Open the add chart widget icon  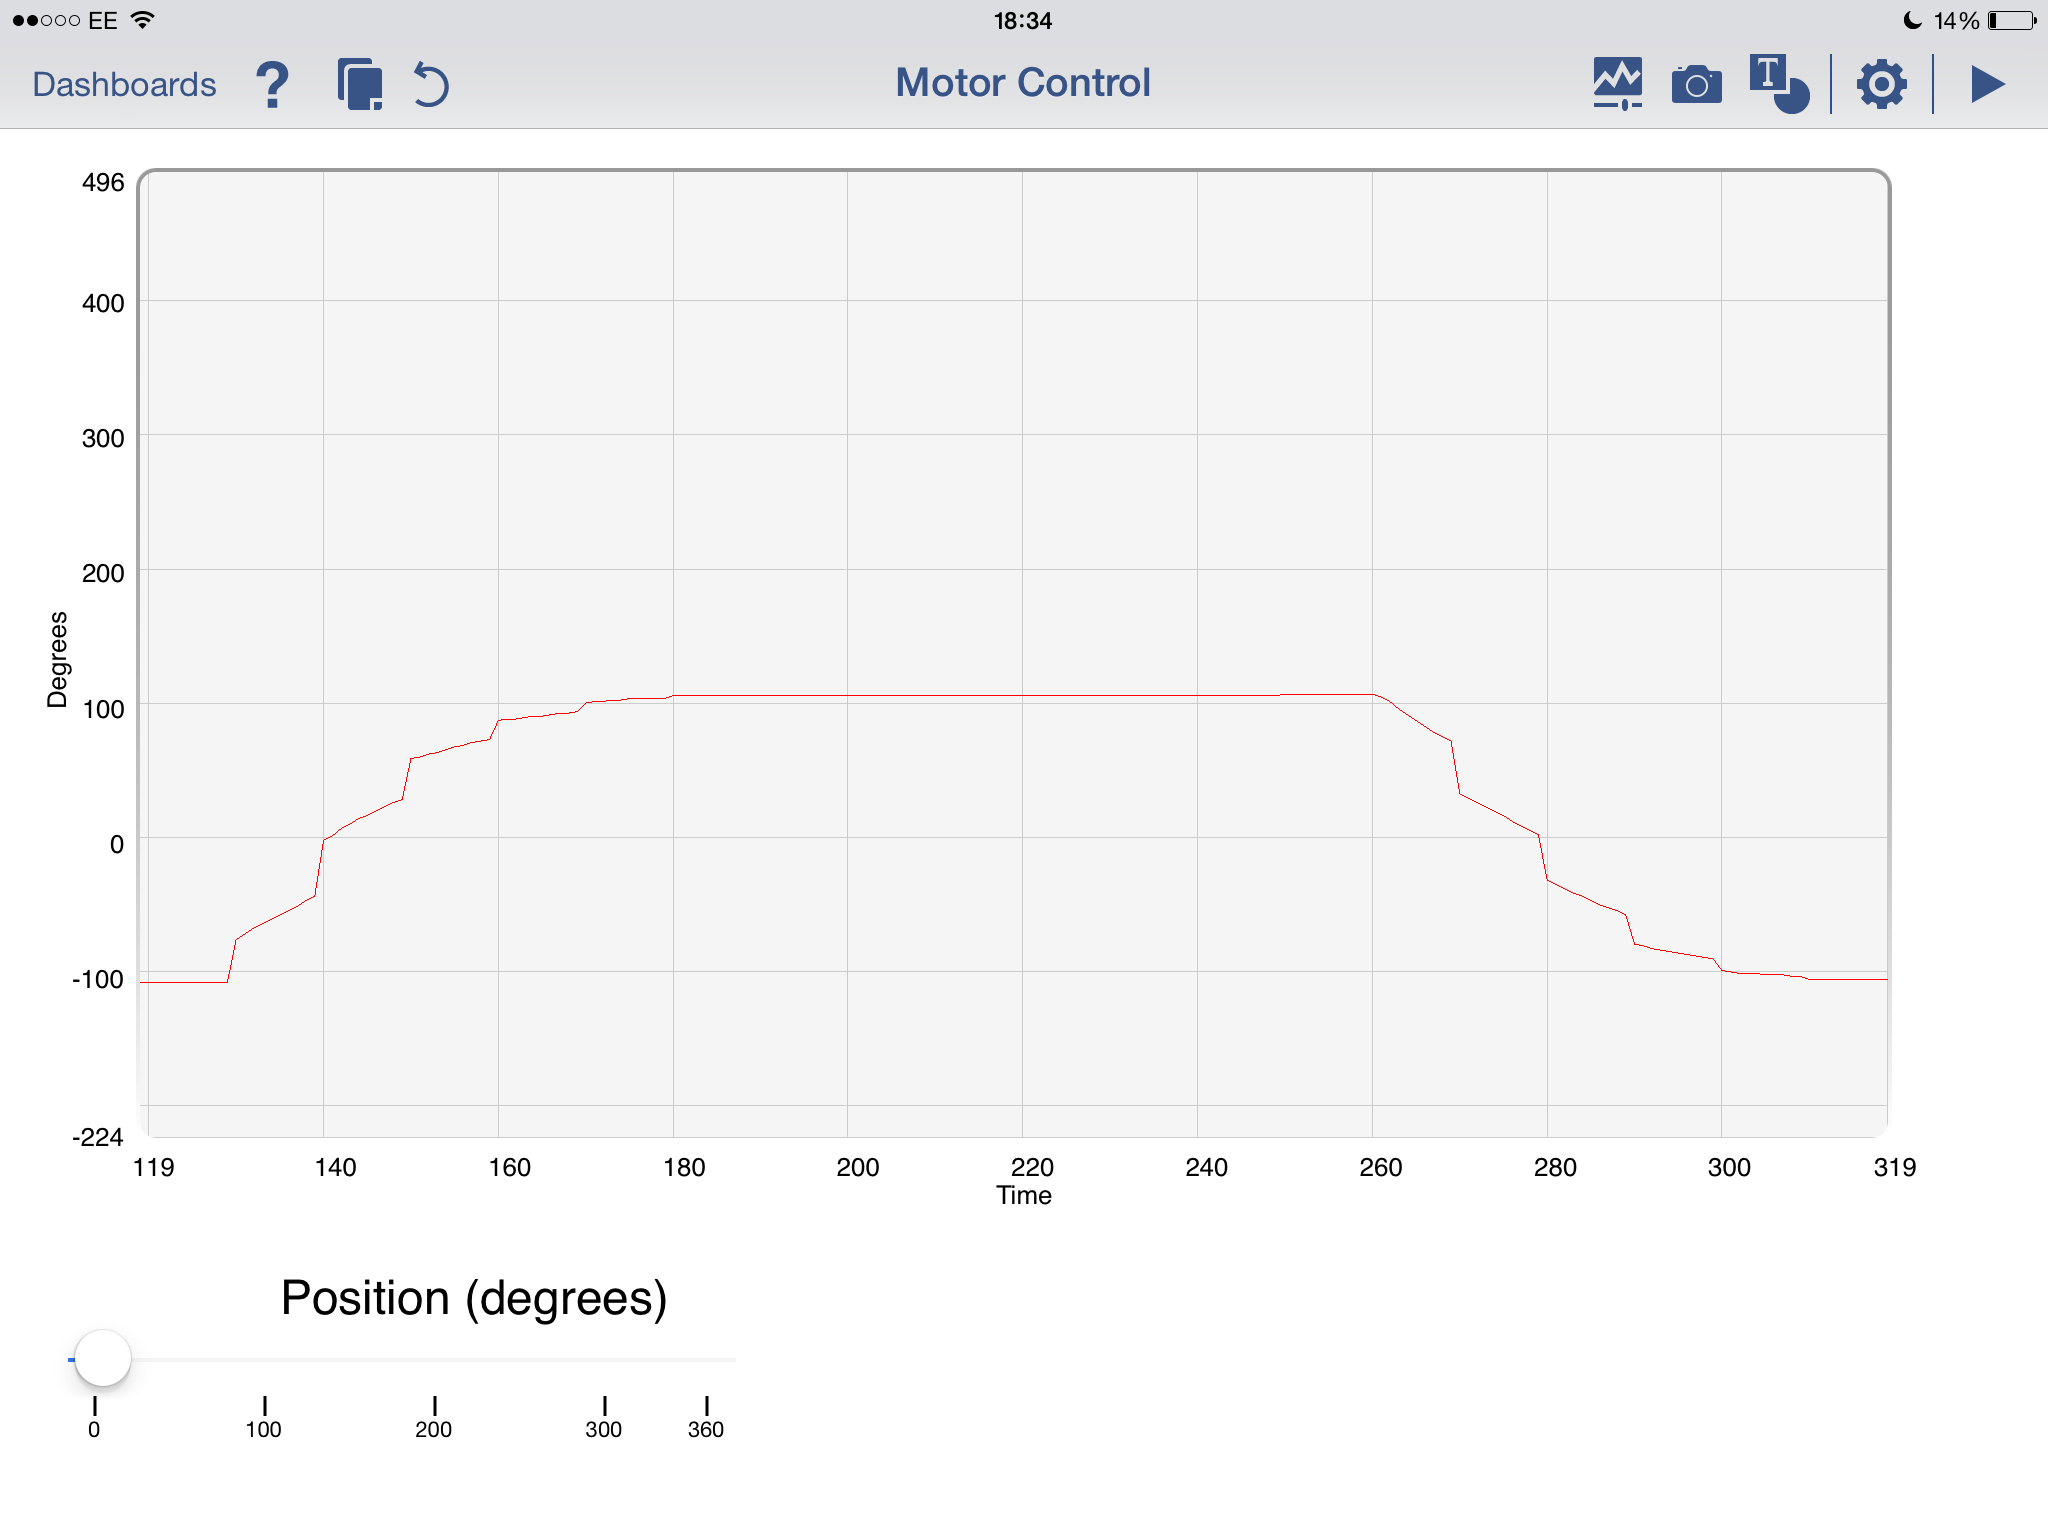pyautogui.click(x=1618, y=84)
